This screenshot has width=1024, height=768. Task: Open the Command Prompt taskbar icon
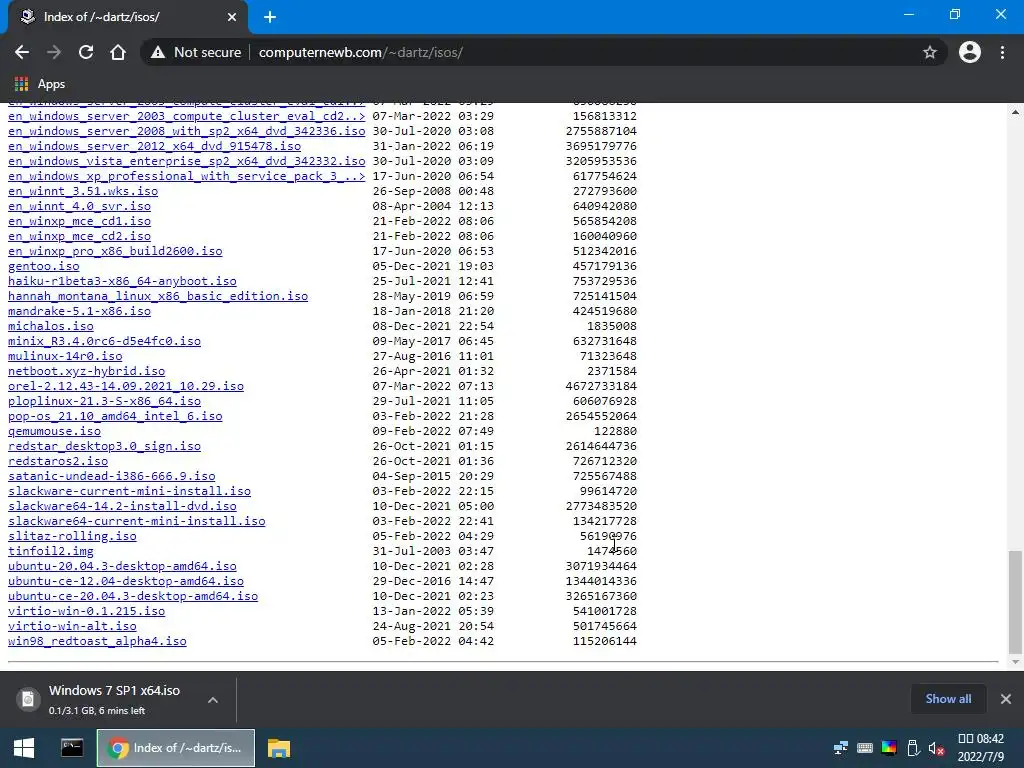point(72,748)
